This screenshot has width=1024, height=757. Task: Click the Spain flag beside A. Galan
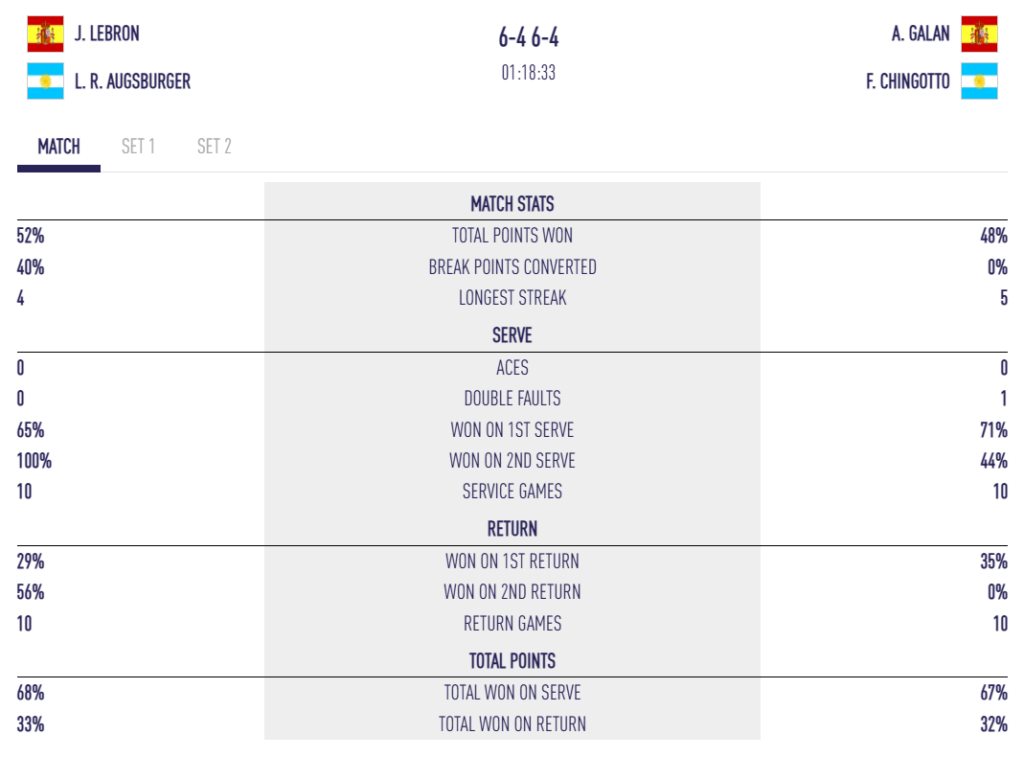(x=979, y=34)
